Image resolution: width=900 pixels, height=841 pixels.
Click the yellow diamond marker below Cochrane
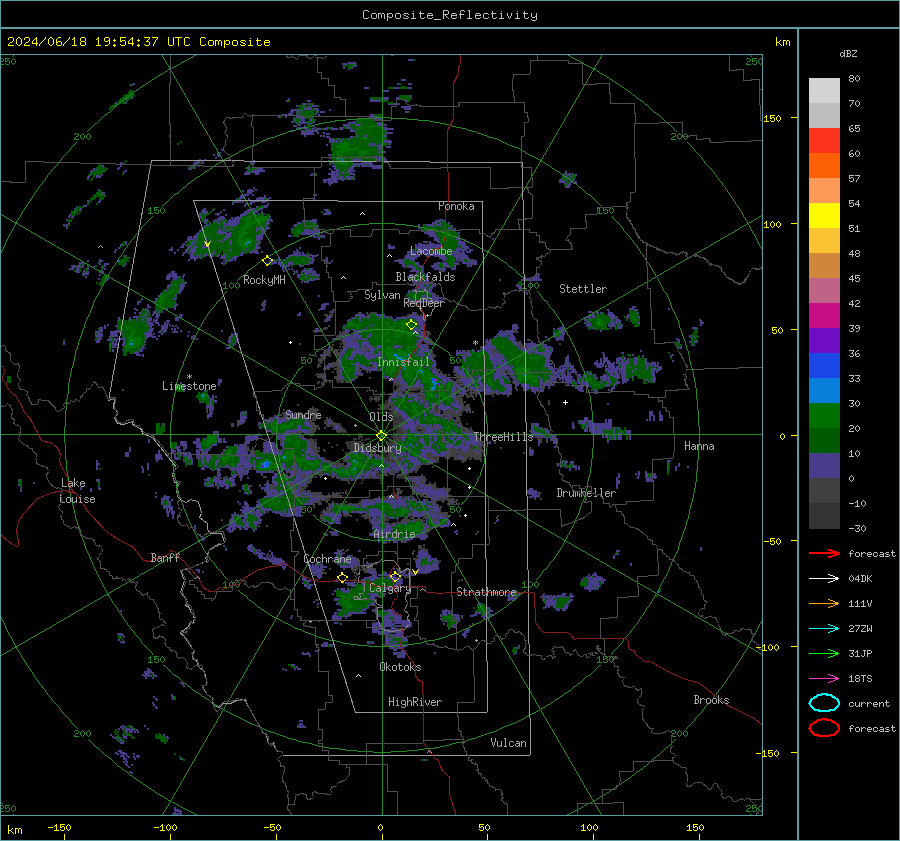[343, 578]
